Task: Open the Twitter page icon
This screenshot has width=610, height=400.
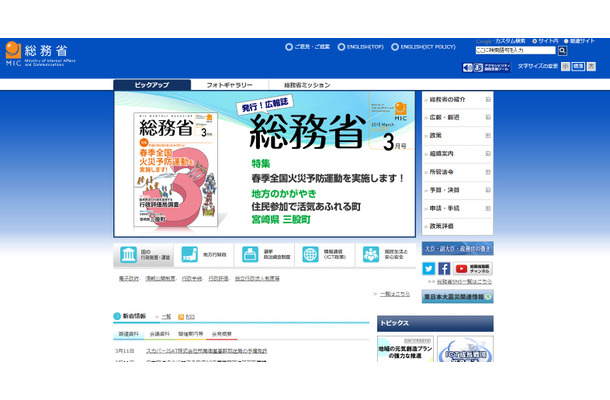Action: tap(429, 268)
